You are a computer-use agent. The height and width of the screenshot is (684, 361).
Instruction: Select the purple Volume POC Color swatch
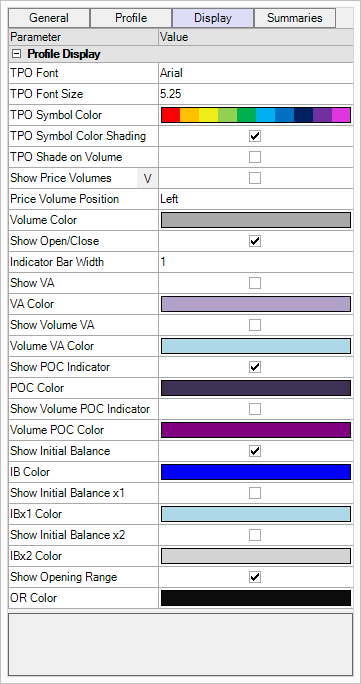point(256,430)
